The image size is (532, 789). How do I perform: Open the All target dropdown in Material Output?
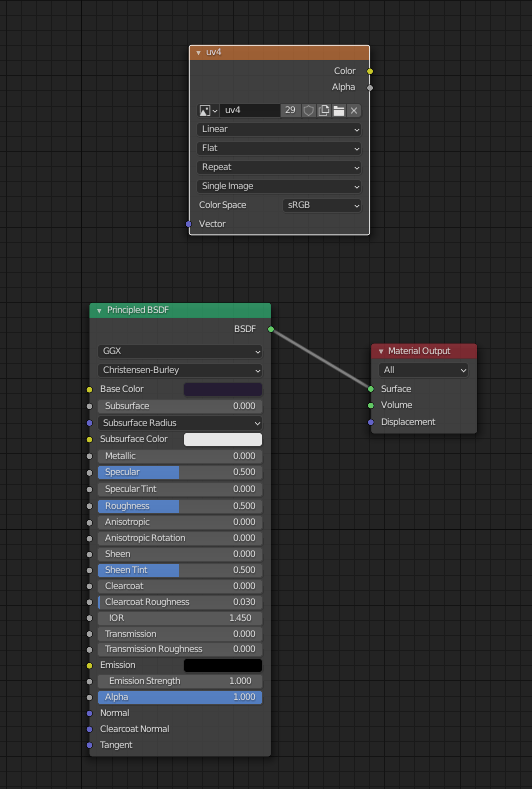[x=423, y=370]
